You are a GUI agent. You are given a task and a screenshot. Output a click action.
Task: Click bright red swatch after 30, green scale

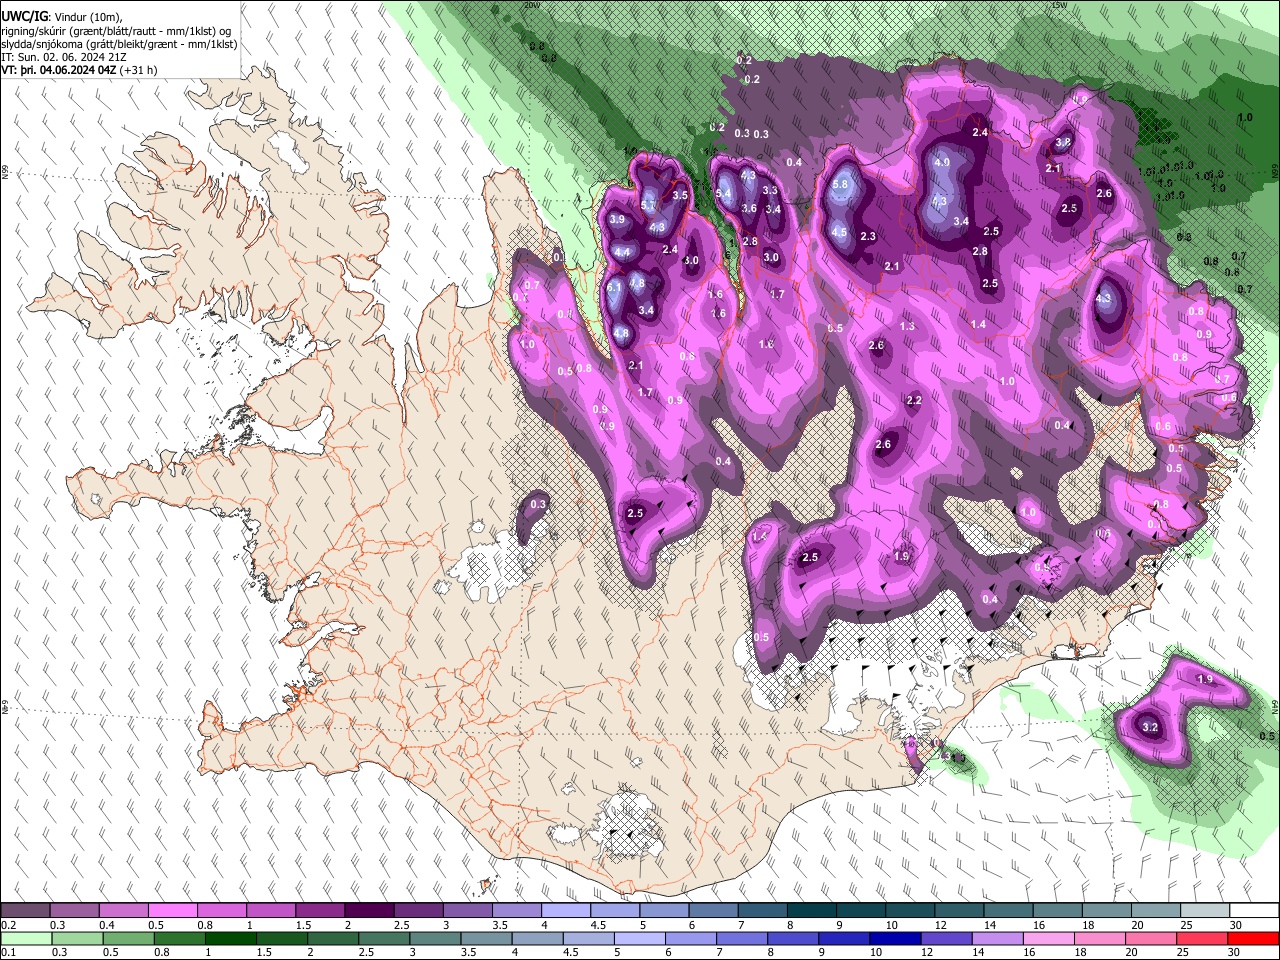click(1252, 938)
